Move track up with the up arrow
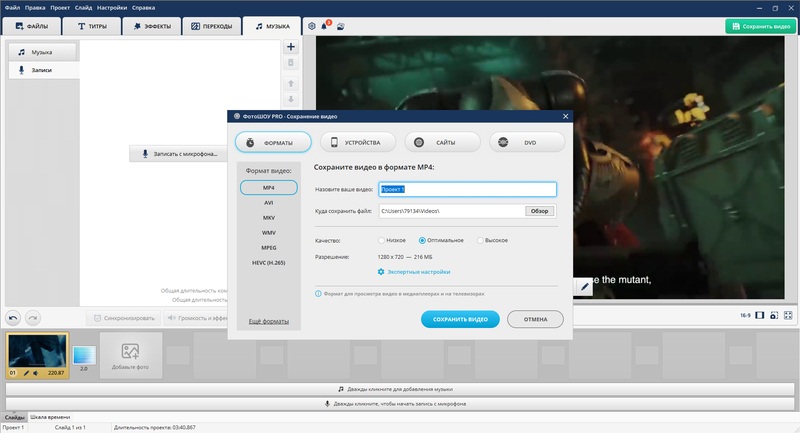Screen dimensions: 800x433 point(291,83)
